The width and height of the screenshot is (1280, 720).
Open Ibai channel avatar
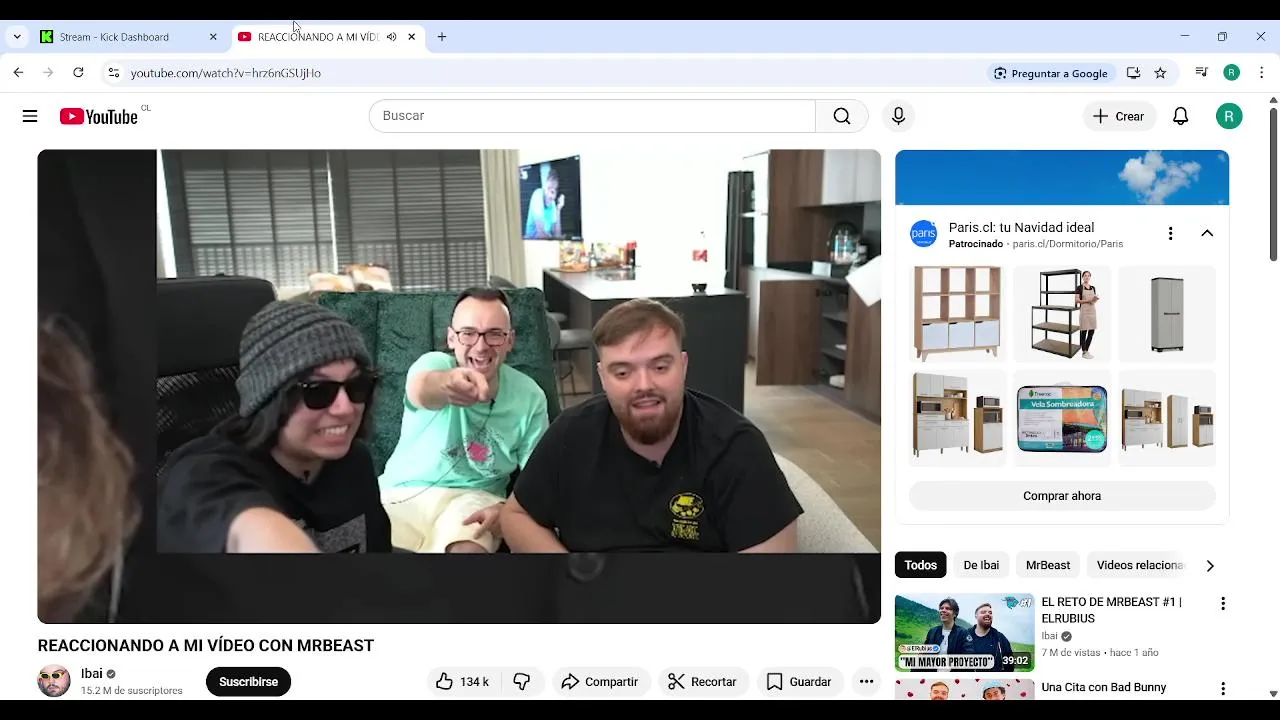54,681
